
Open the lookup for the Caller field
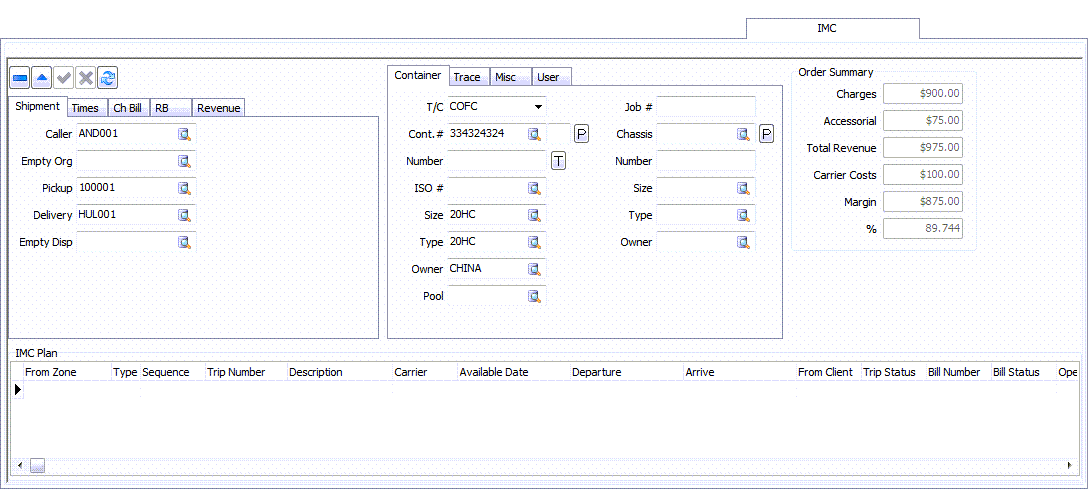(x=185, y=134)
